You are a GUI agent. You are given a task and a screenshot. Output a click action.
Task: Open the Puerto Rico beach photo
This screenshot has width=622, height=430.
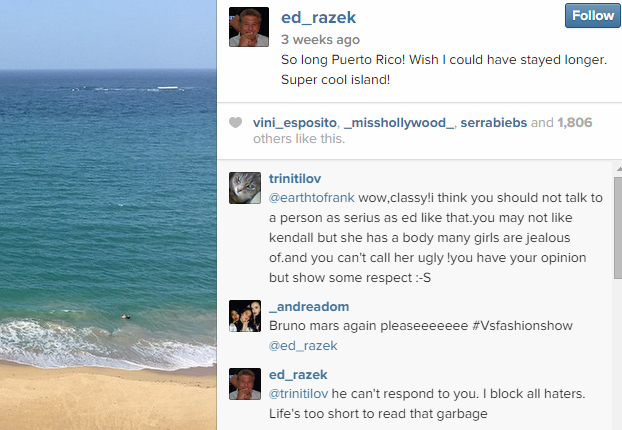tap(108, 215)
